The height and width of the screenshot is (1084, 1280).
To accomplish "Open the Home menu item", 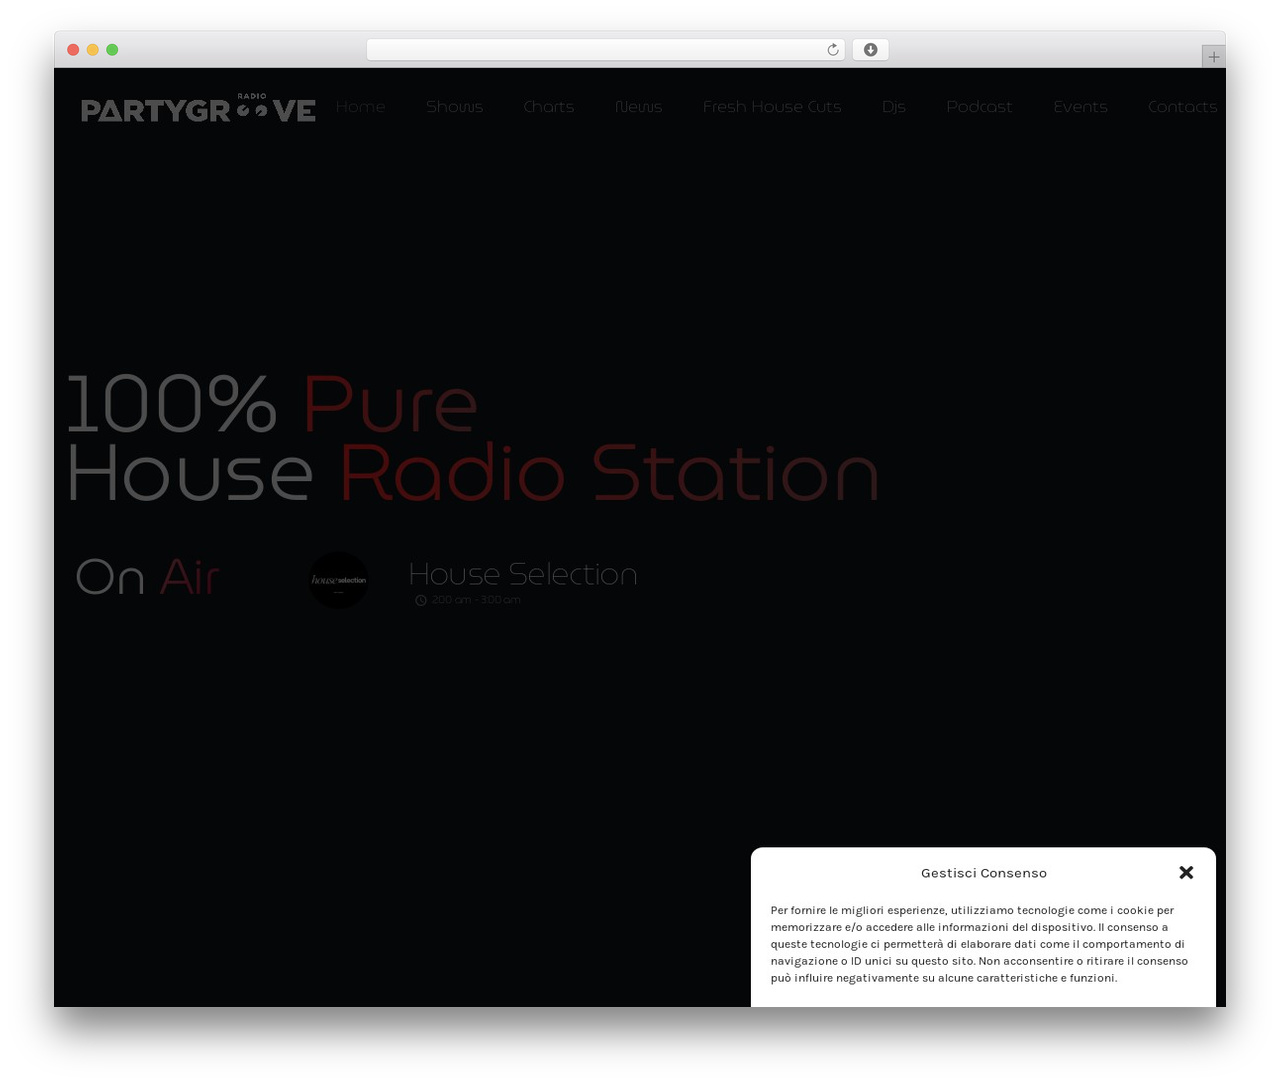I will (361, 107).
